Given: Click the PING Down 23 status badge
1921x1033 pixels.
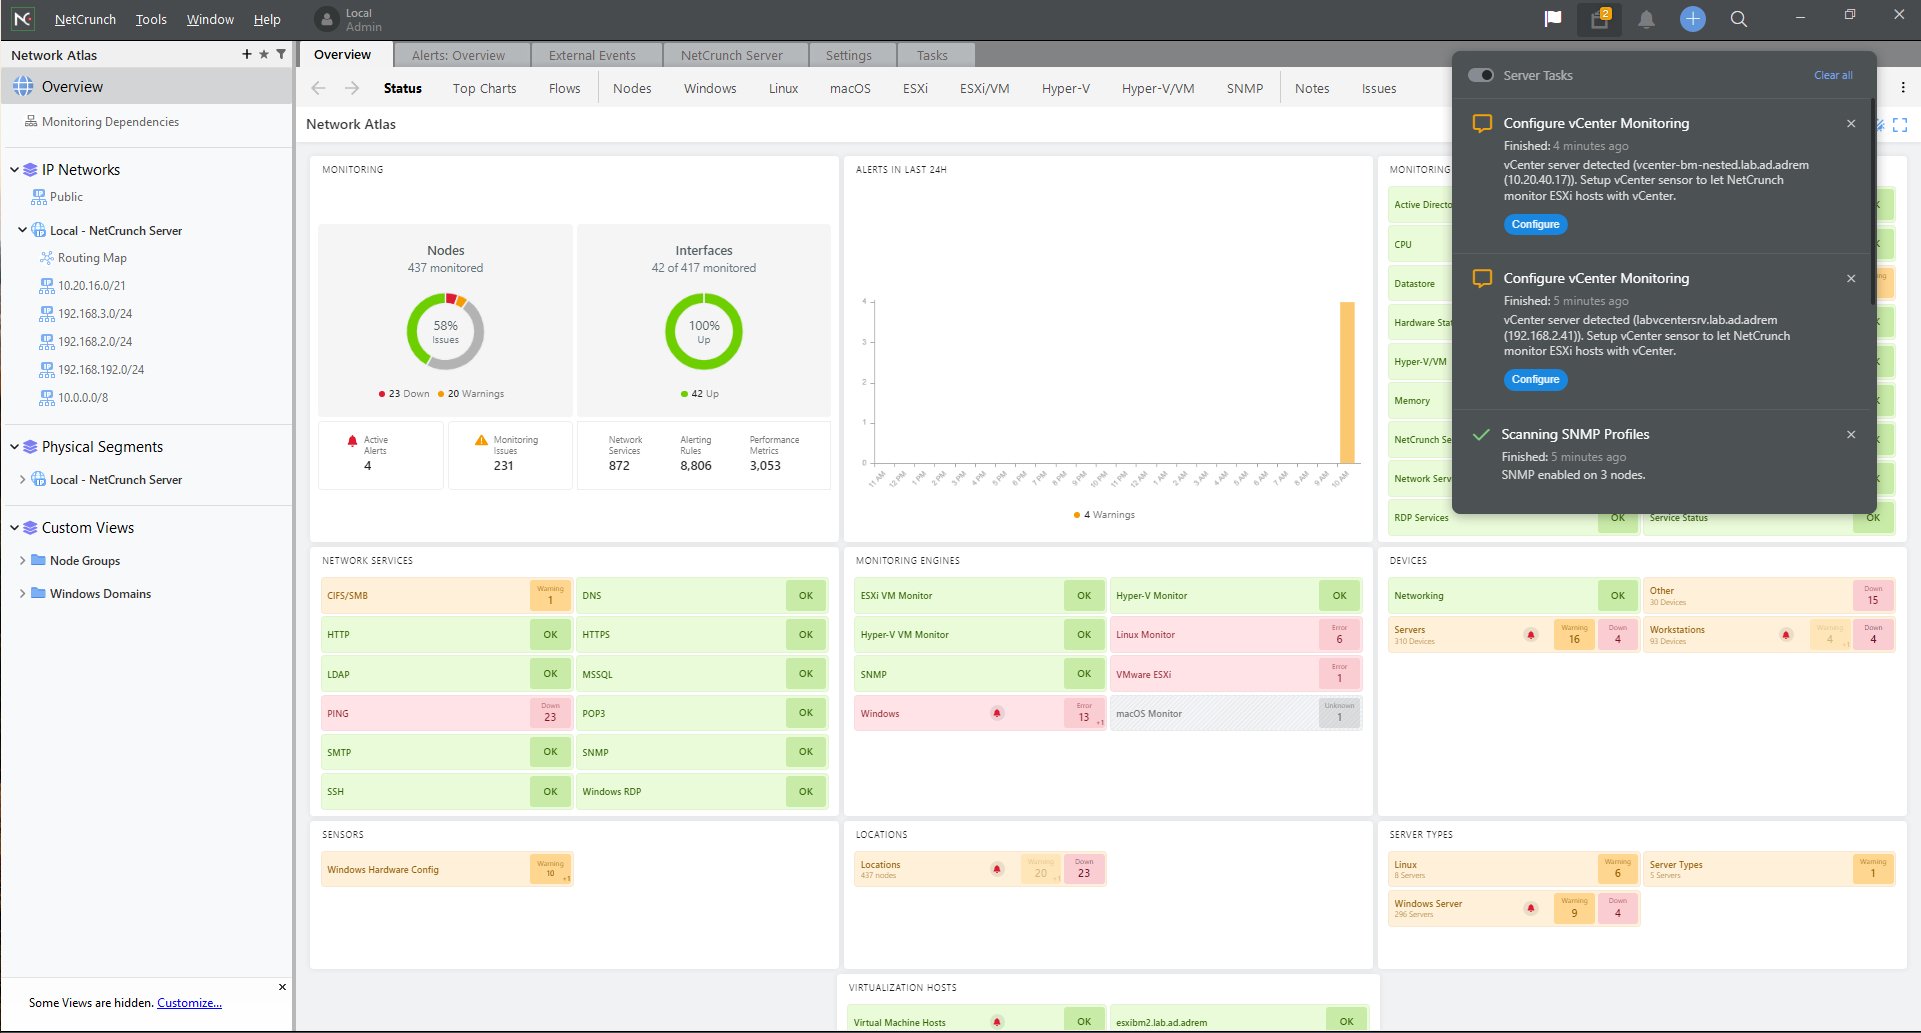Looking at the screenshot, I should (550, 712).
